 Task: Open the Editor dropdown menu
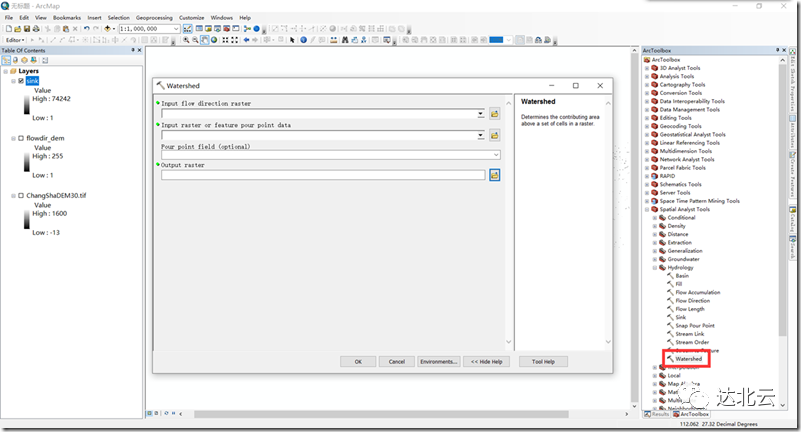(15, 40)
